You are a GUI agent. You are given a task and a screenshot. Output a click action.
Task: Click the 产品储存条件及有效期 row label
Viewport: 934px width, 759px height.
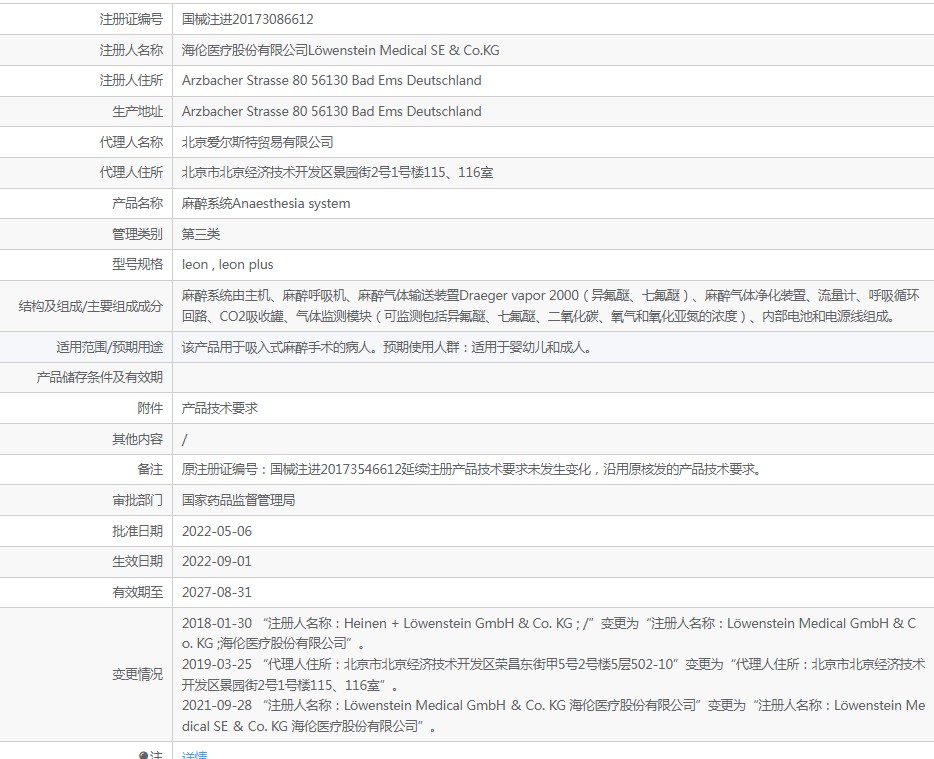[x=99, y=377]
